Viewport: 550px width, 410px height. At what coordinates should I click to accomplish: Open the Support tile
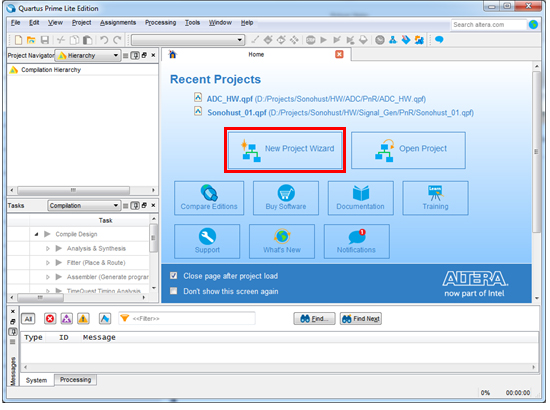coord(207,242)
